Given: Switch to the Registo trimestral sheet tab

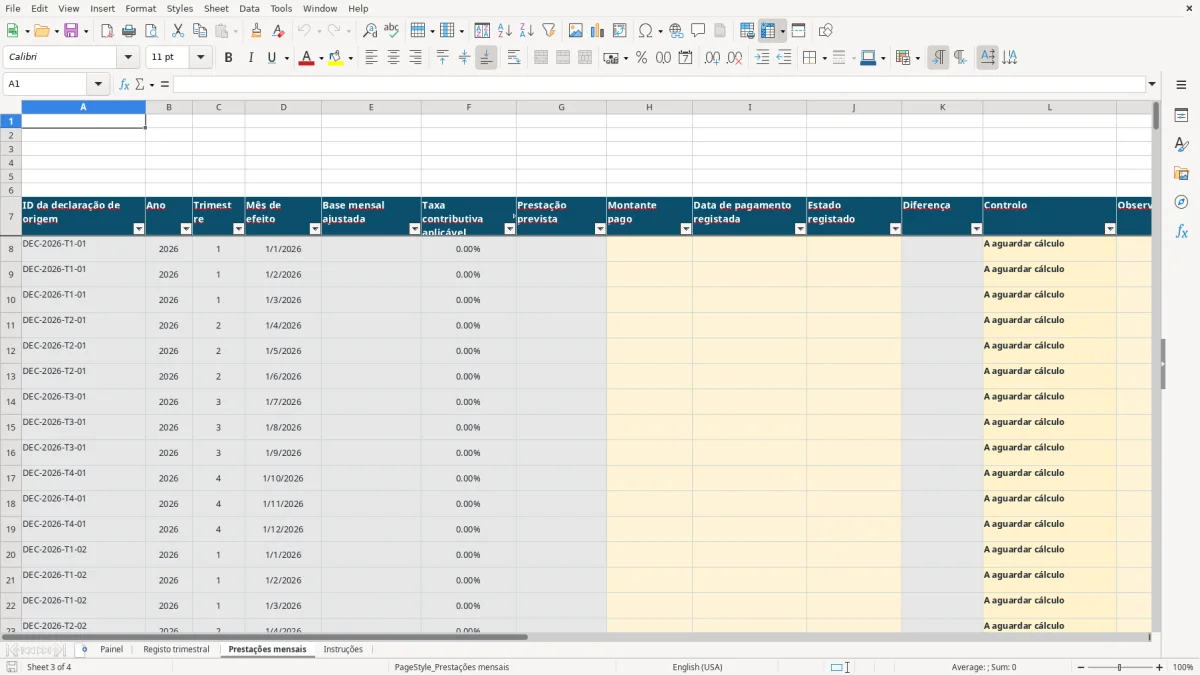Looking at the screenshot, I should click(176, 649).
